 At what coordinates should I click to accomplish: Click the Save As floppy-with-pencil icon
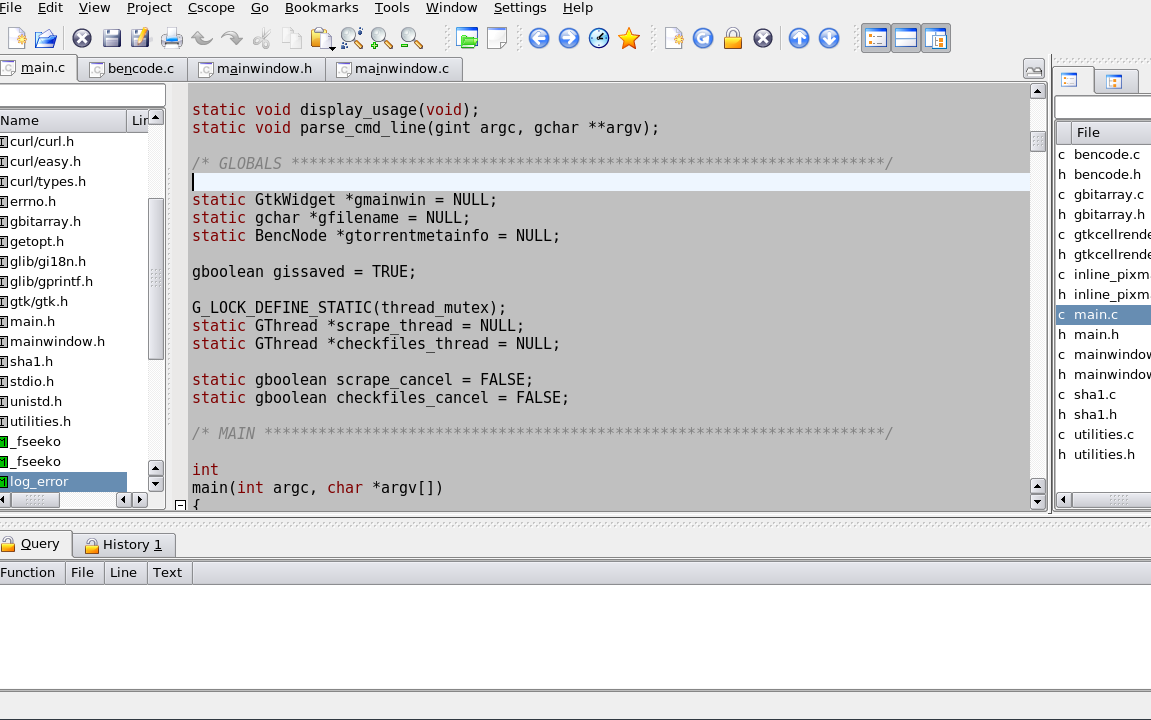tap(140, 38)
